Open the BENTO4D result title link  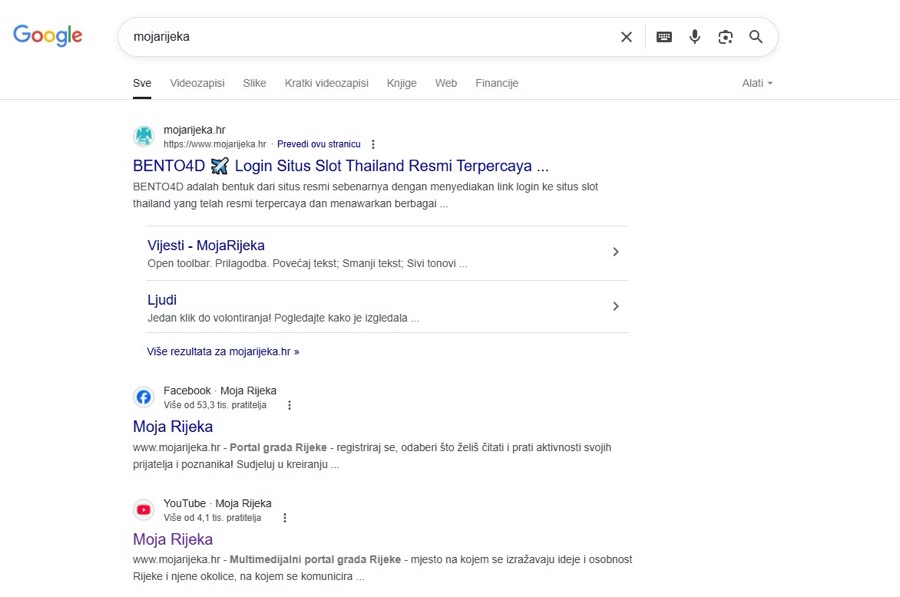(340, 166)
